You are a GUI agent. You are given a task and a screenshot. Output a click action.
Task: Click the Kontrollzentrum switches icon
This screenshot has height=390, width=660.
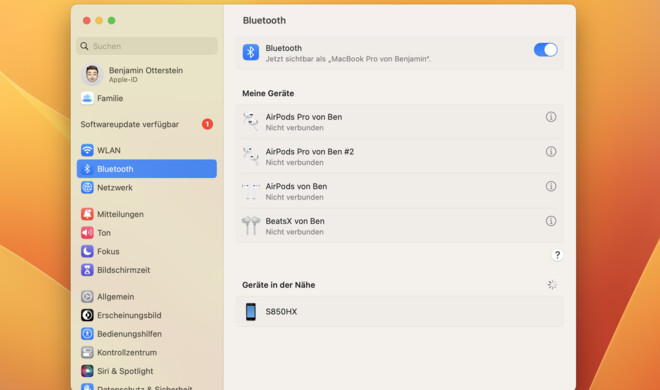tap(87, 352)
